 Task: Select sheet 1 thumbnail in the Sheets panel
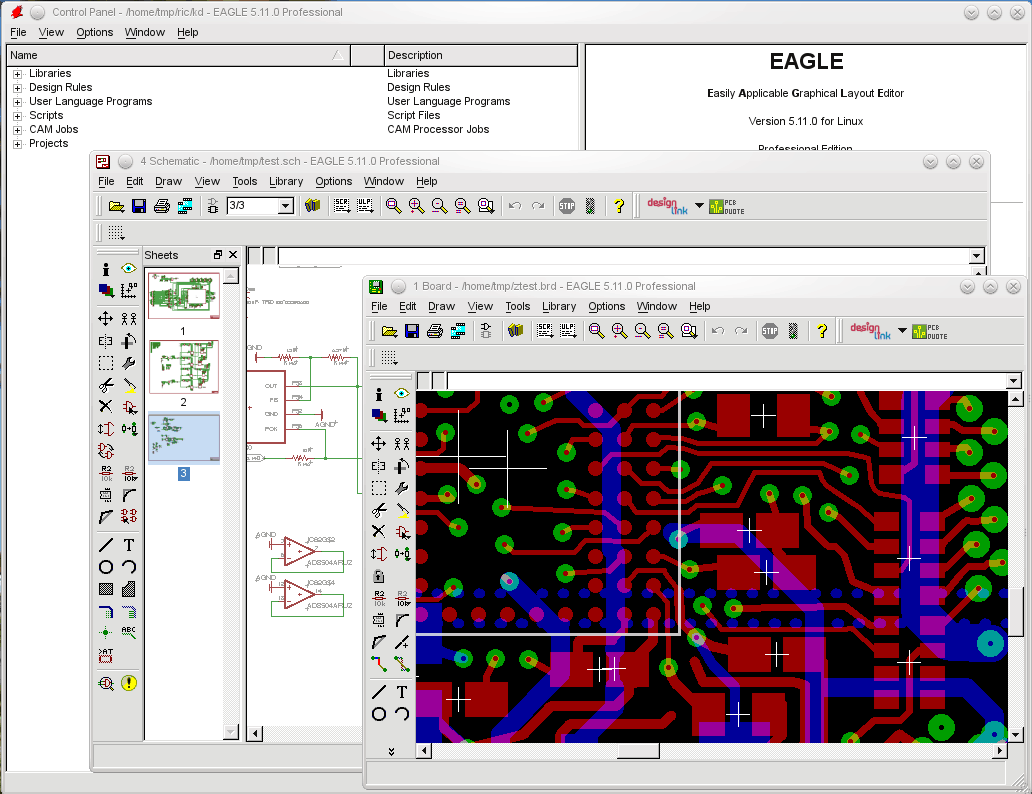point(184,296)
